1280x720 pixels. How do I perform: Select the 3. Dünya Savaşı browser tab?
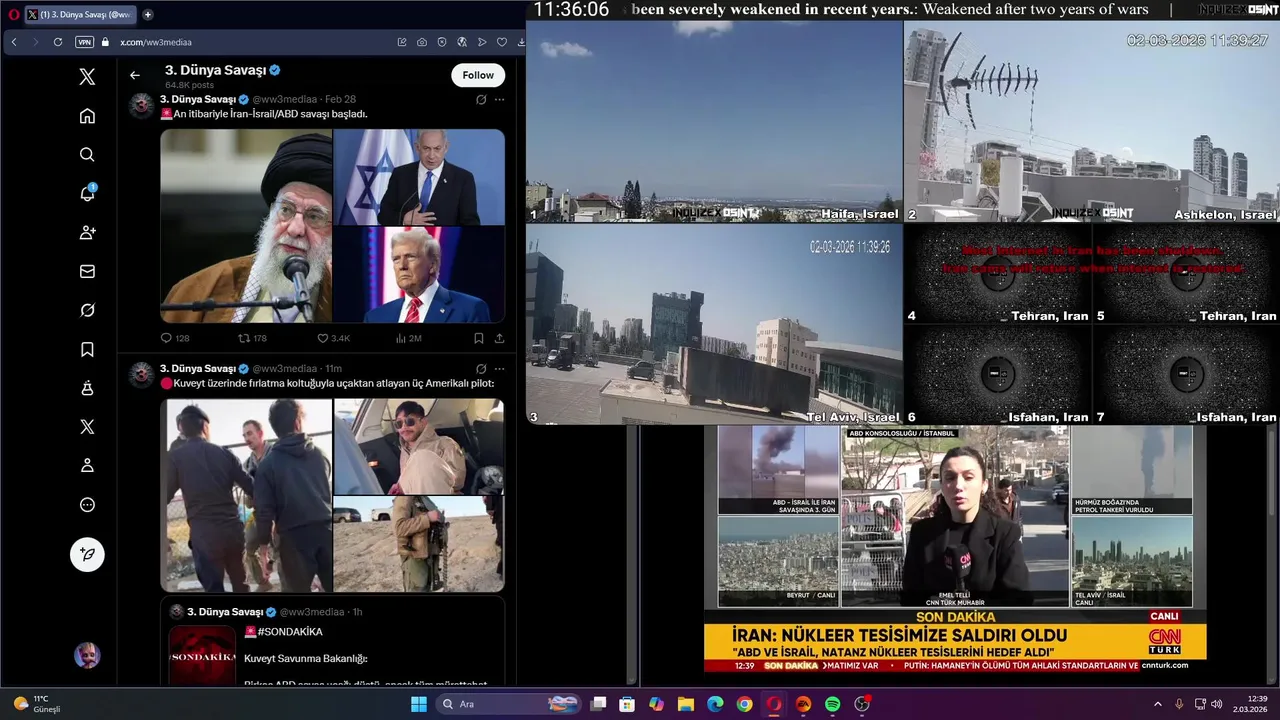(x=78, y=14)
